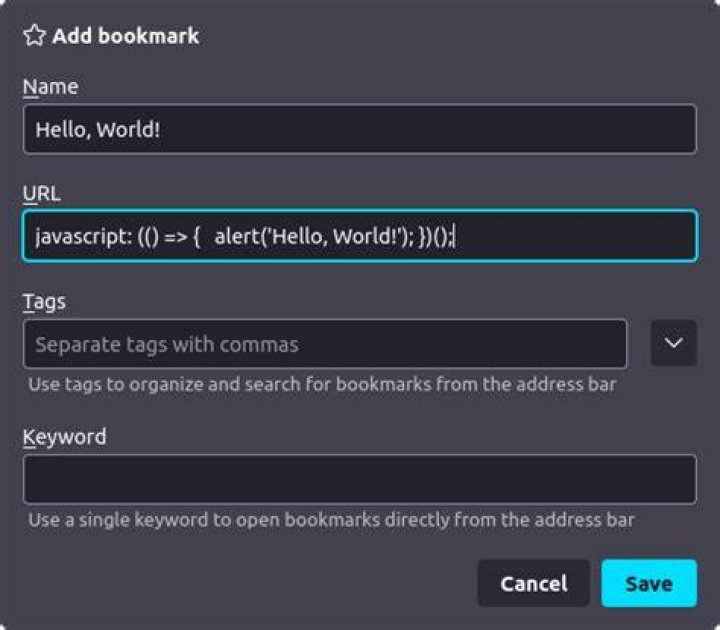Click into the Name field containing Hello, World!

(x=360, y=129)
